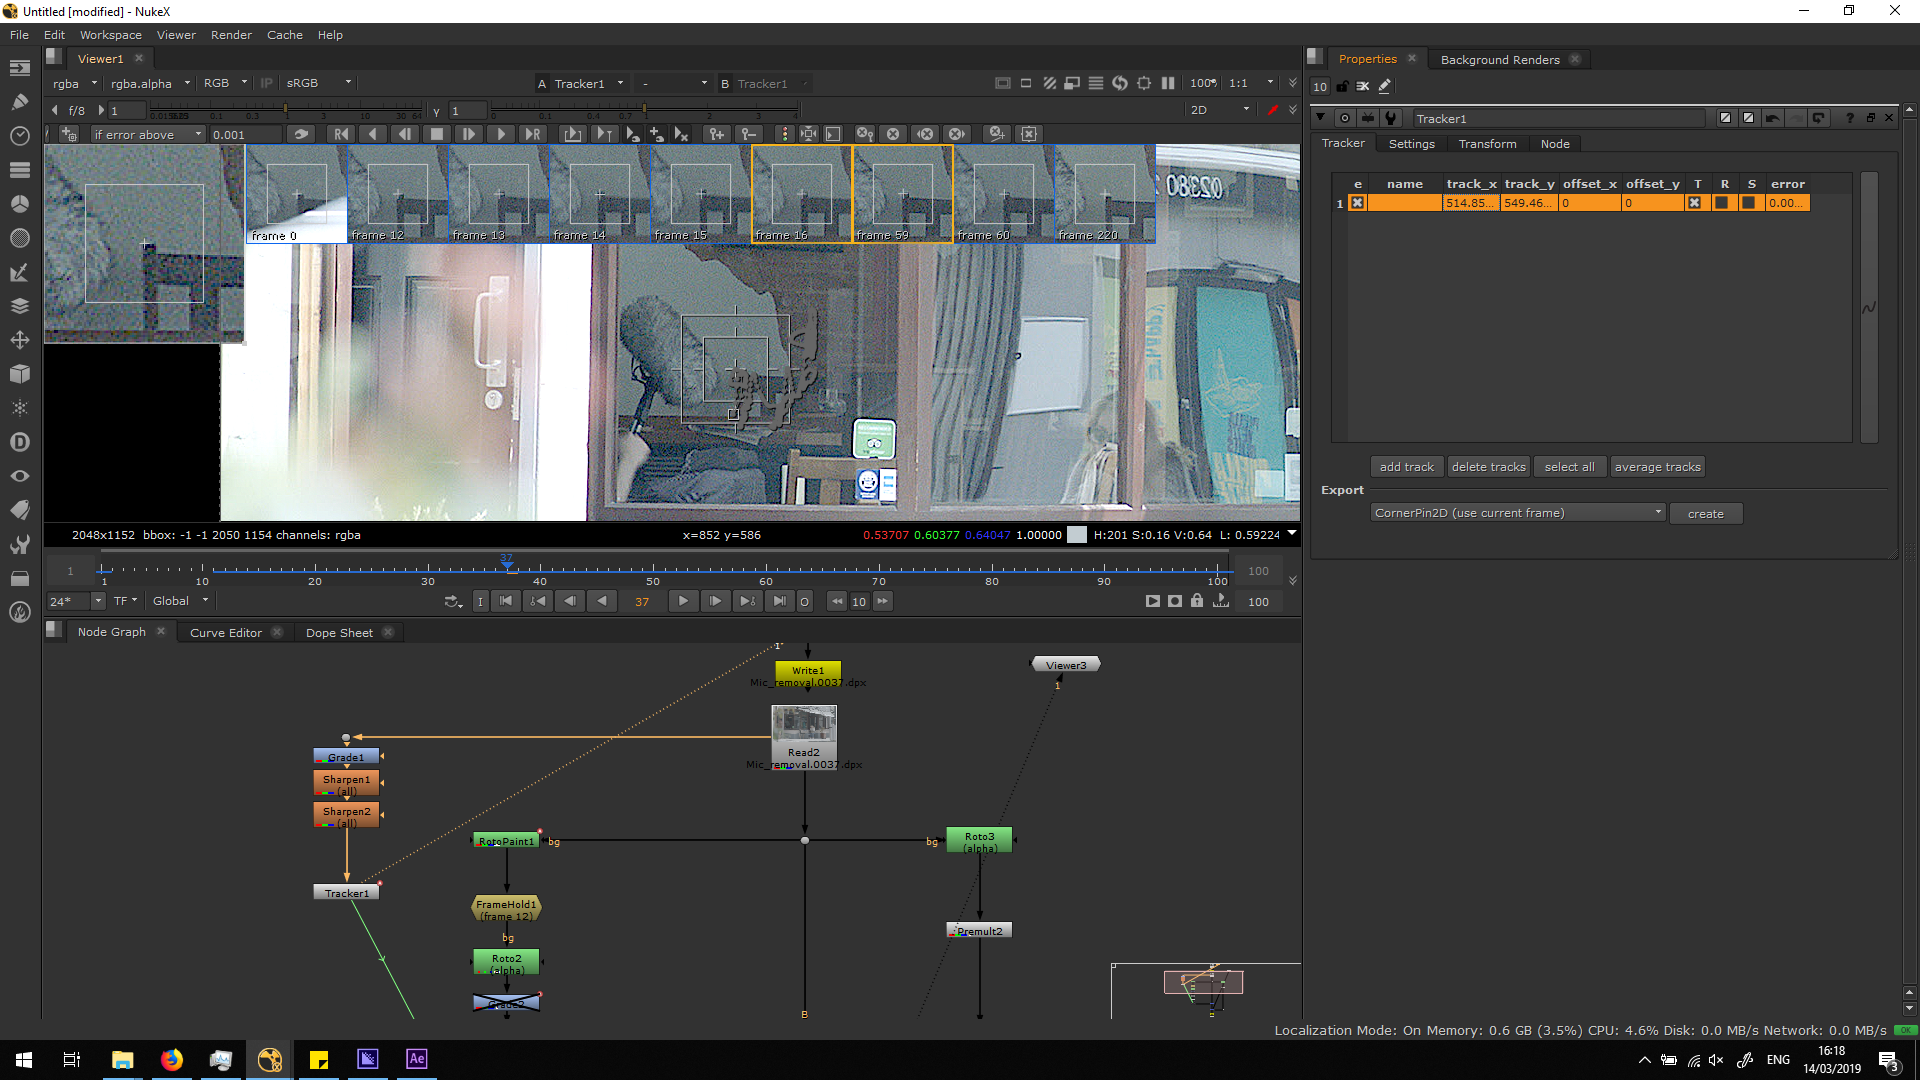Pause the viewer with the pause icon

click(x=1168, y=84)
